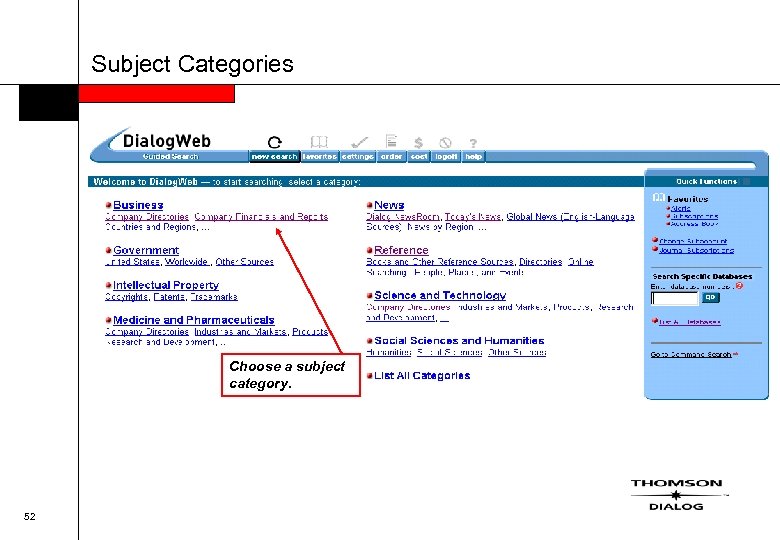Open the Patents link
Image resolution: width=780 pixels, height=540 pixels.
[169, 297]
